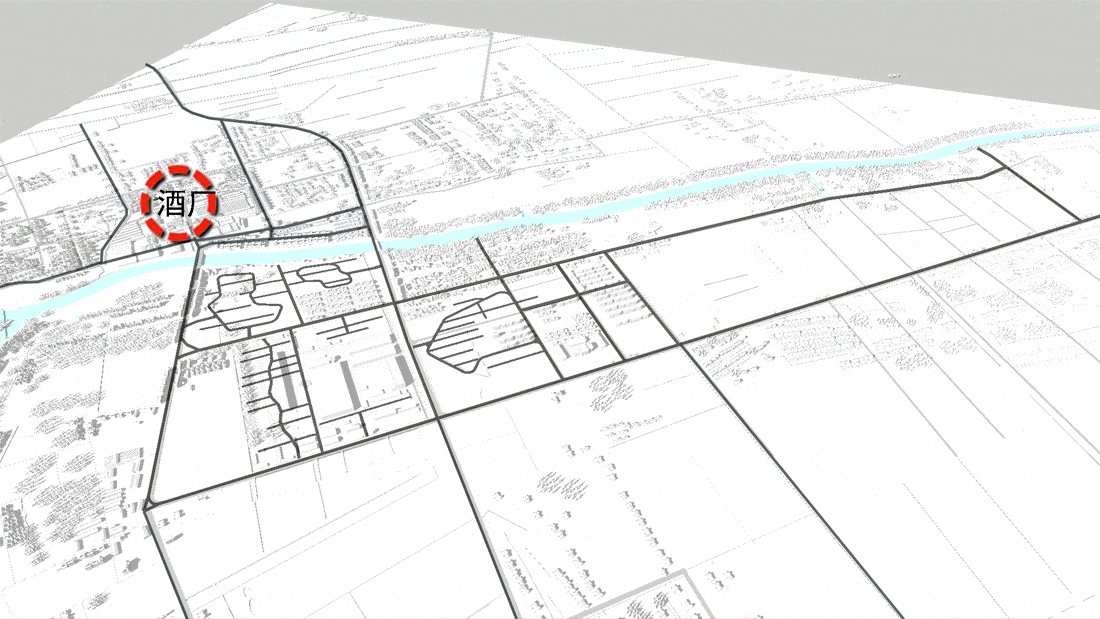The height and width of the screenshot is (619, 1100).
Task: Select the small oval loop road south of the river
Action: click(x=323, y=274)
